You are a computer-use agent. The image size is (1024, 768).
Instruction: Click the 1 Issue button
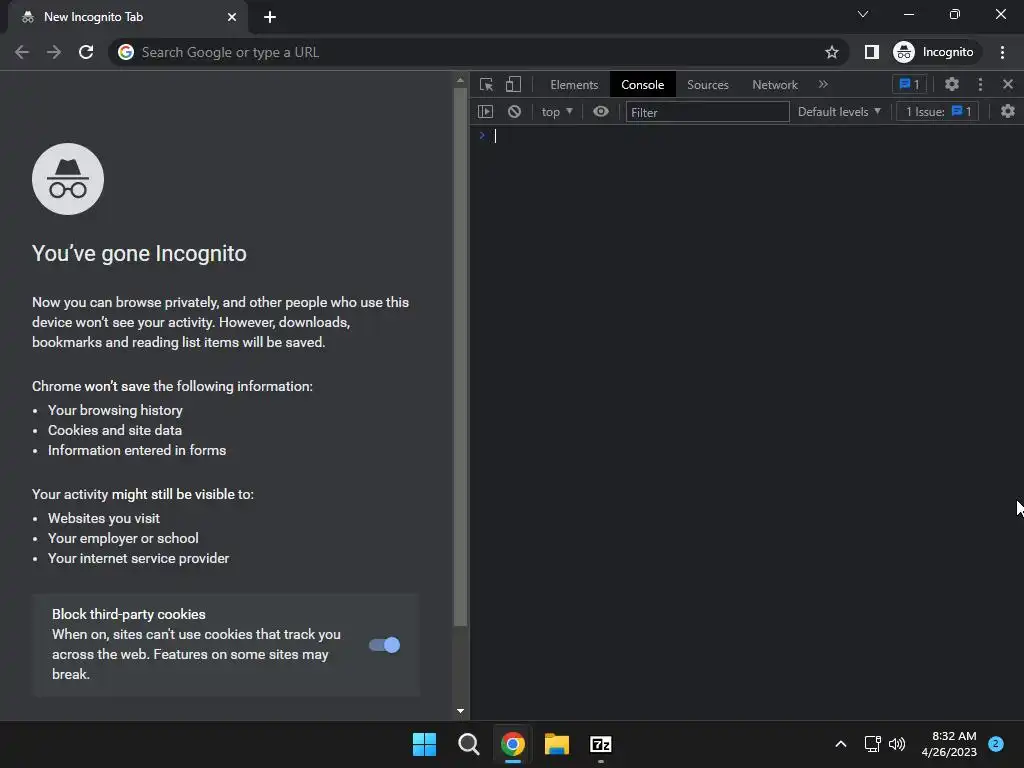pos(938,112)
